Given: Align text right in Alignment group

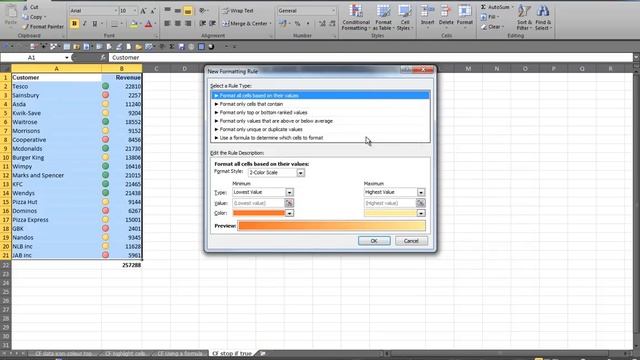Looking at the screenshot, I should pos(188,24).
